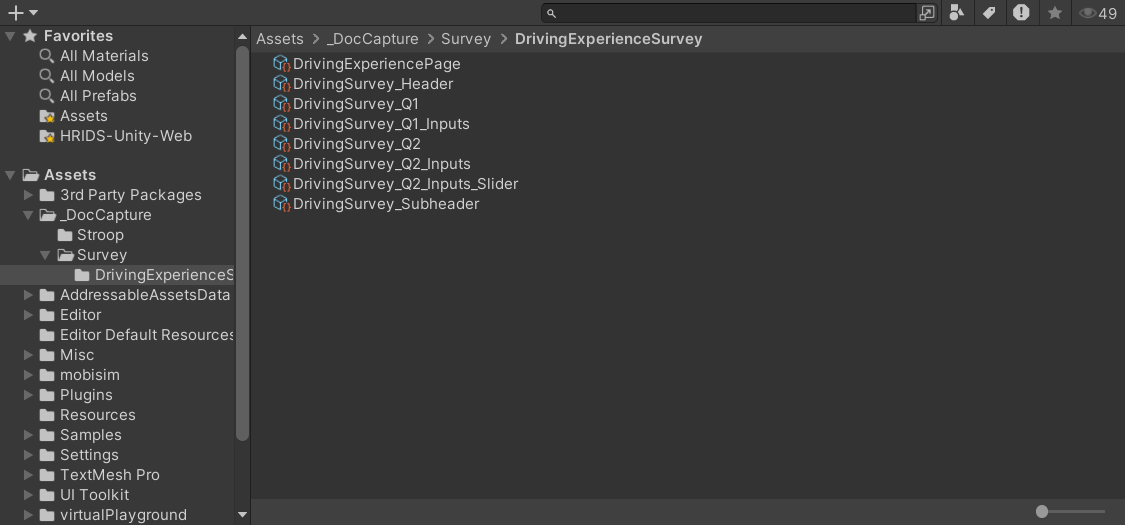
Task: Click the project search input field
Action: [729, 13]
